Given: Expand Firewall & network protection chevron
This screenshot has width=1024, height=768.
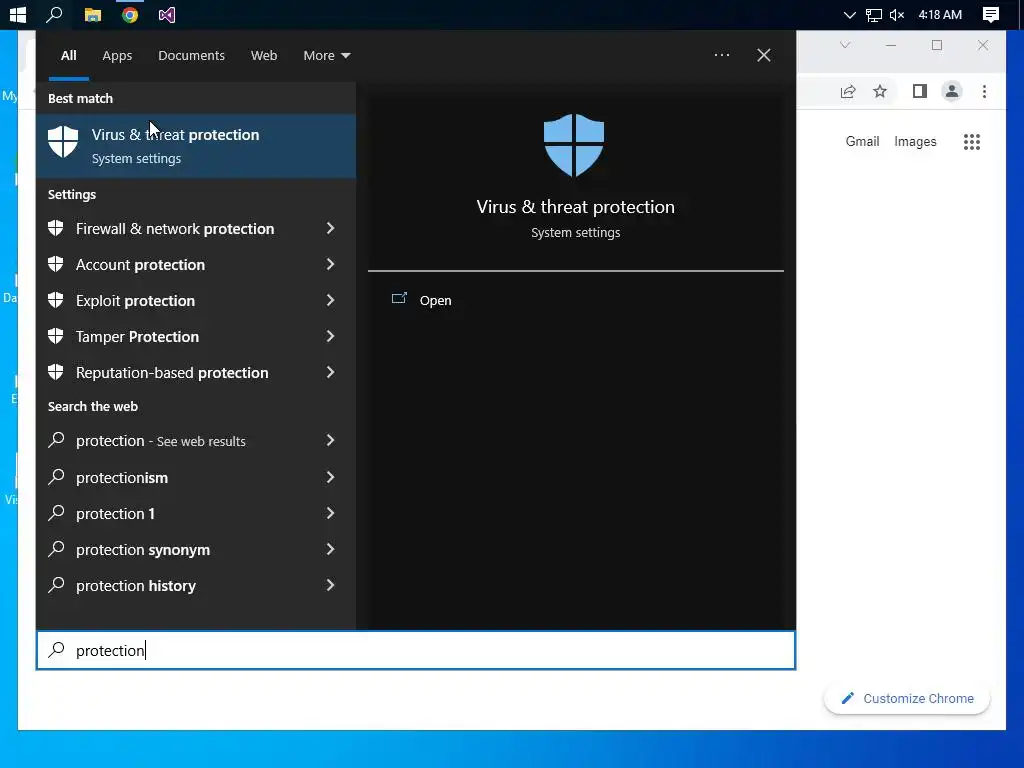Looking at the screenshot, I should click(330, 228).
